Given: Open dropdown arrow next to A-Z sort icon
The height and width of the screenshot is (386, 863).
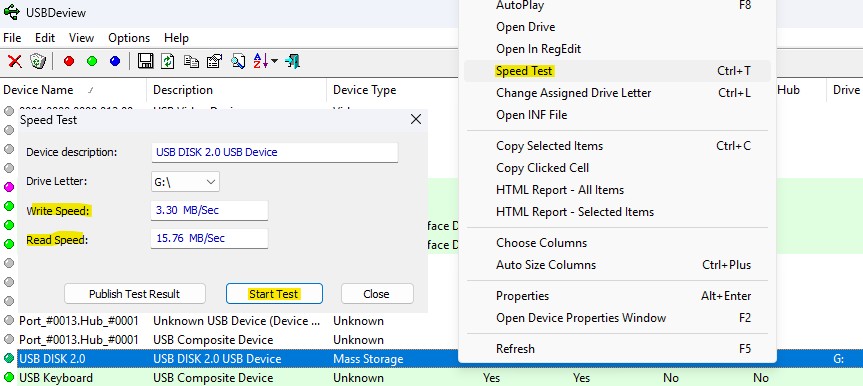Looking at the screenshot, I should [274, 61].
